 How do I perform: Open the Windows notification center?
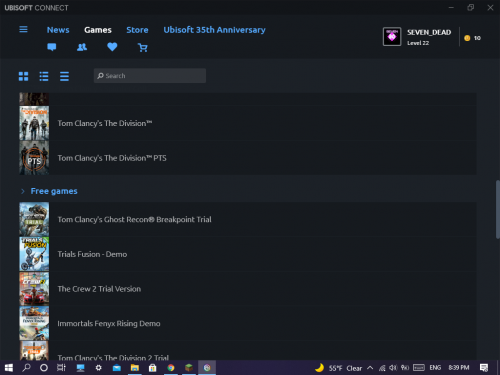[x=484, y=368]
